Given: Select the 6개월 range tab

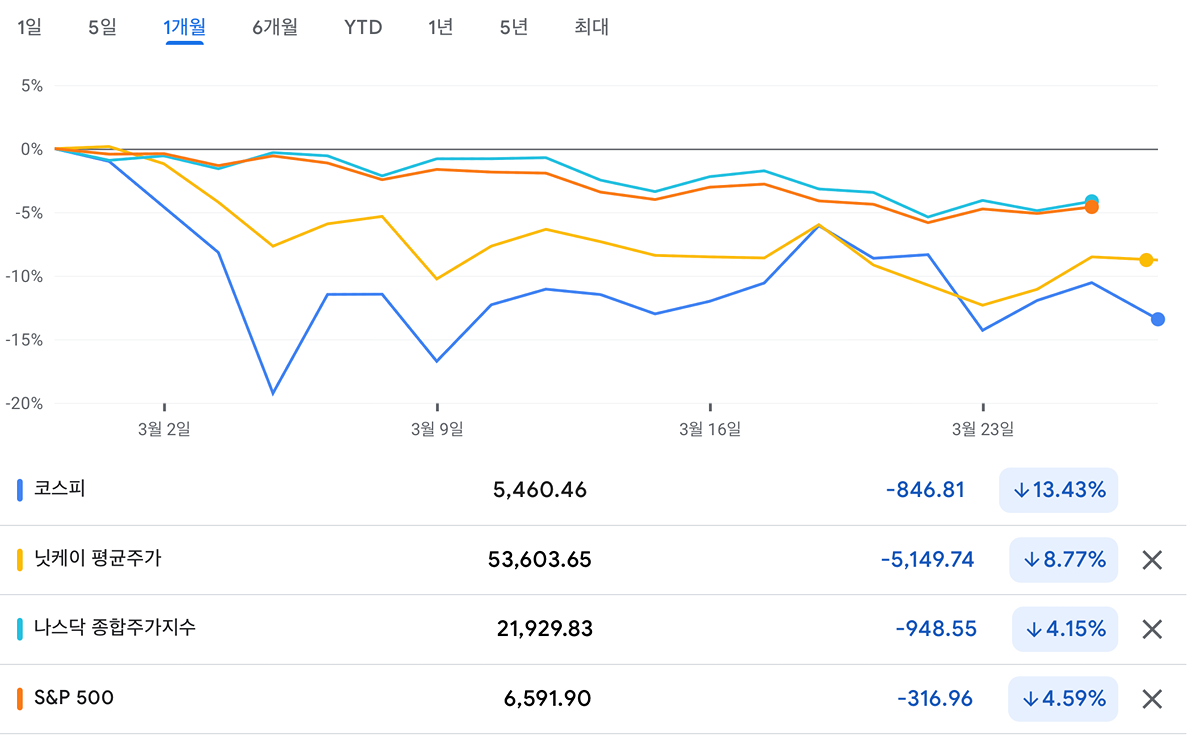Looking at the screenshot, I should pyautogui.click(x=275, y=27).
